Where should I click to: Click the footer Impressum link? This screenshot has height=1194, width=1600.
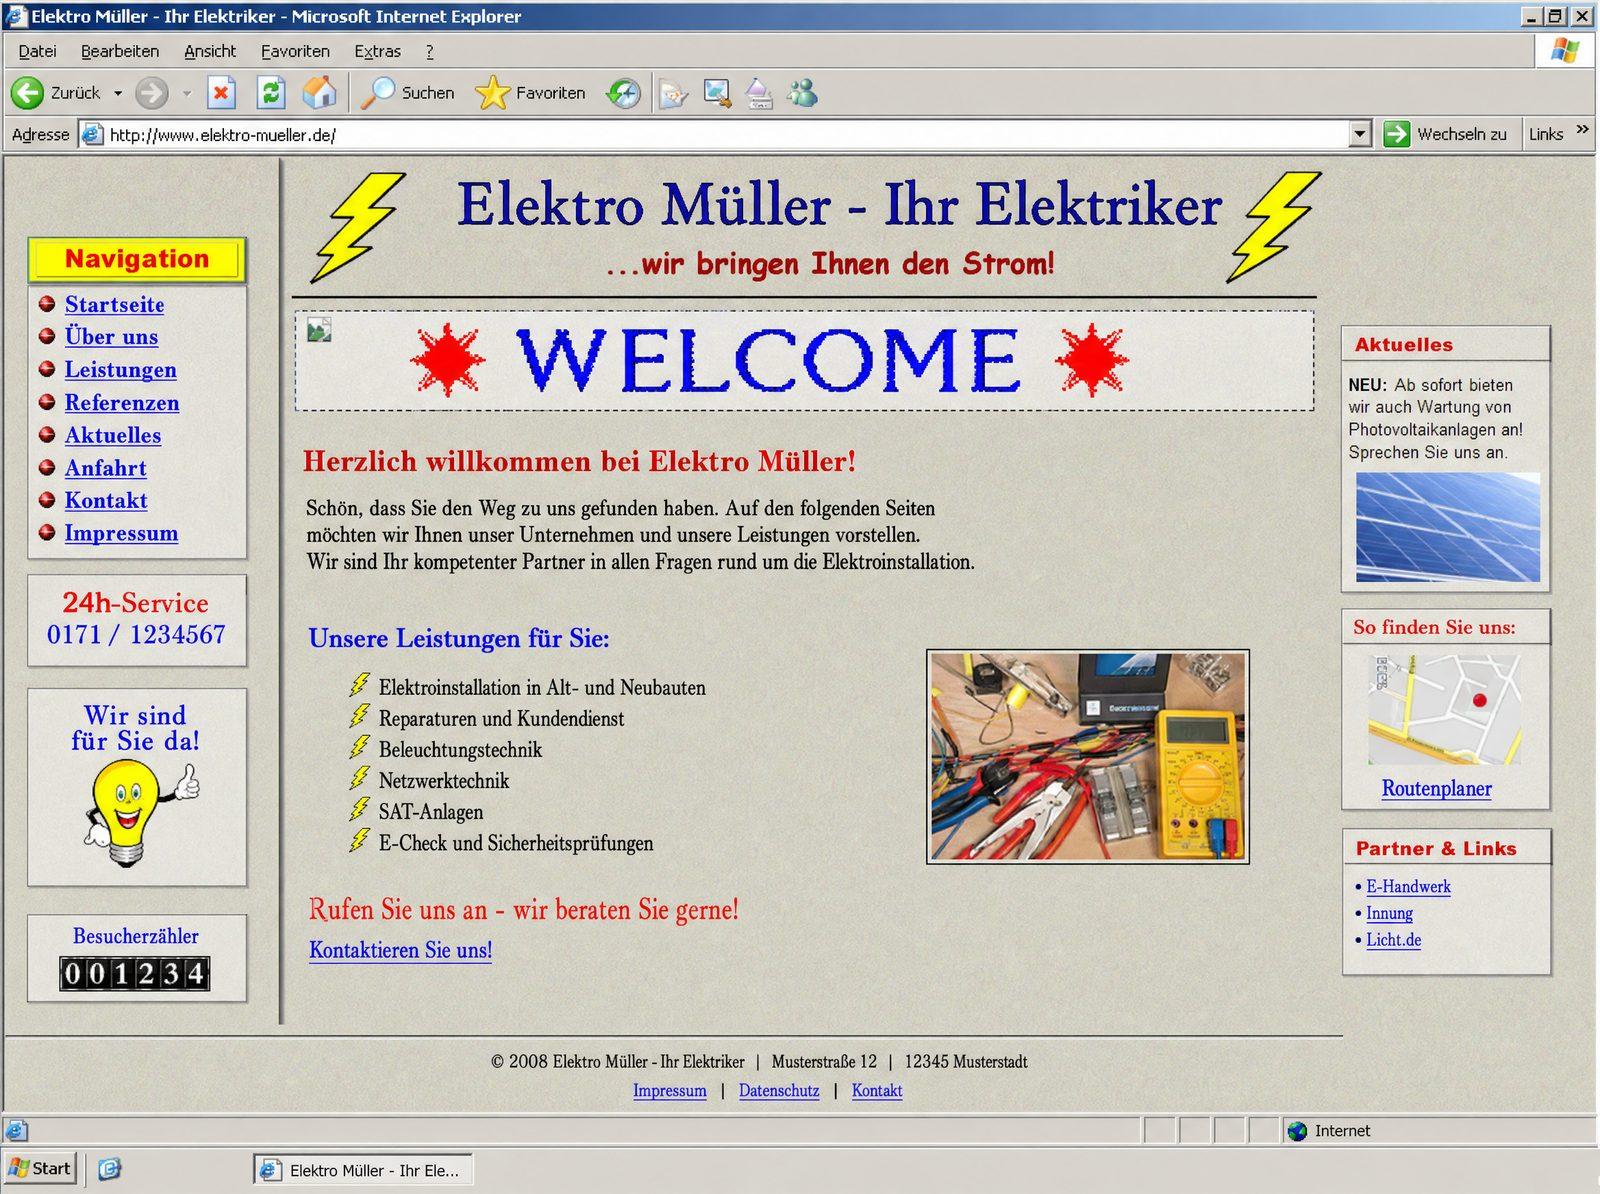669,1091
